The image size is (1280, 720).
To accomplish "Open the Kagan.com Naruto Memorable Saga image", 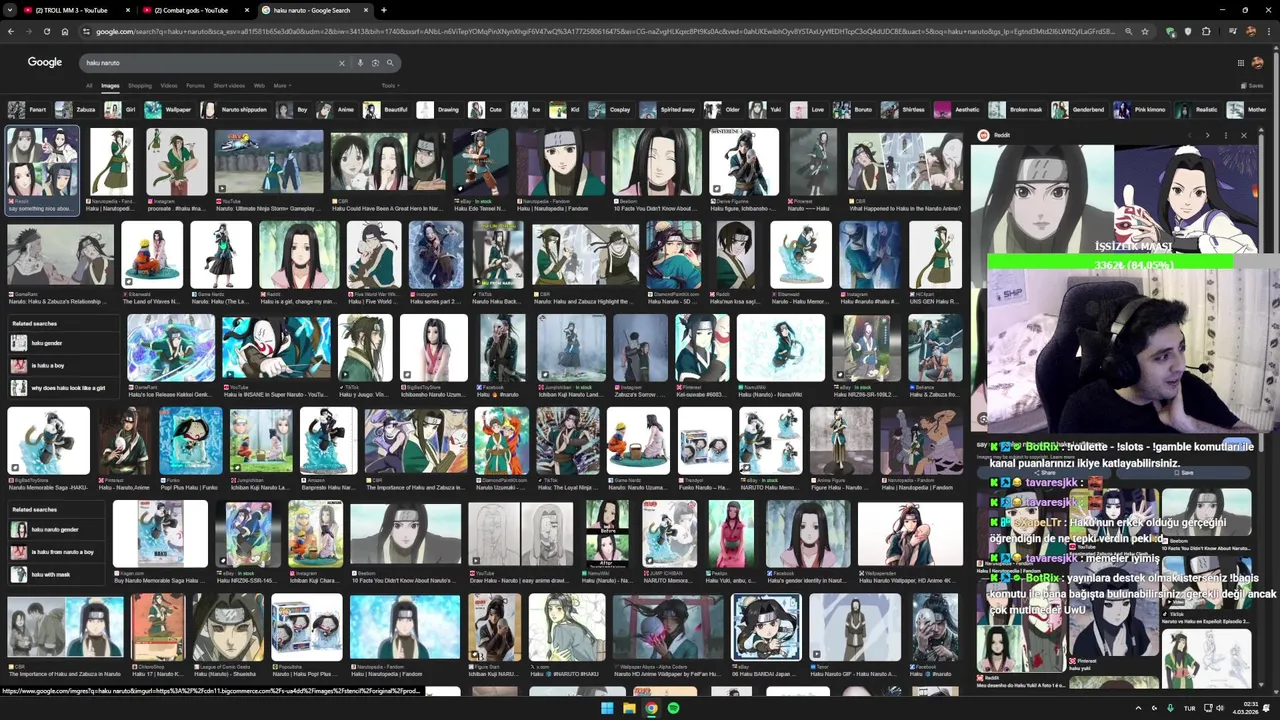I will coord(160,533).
